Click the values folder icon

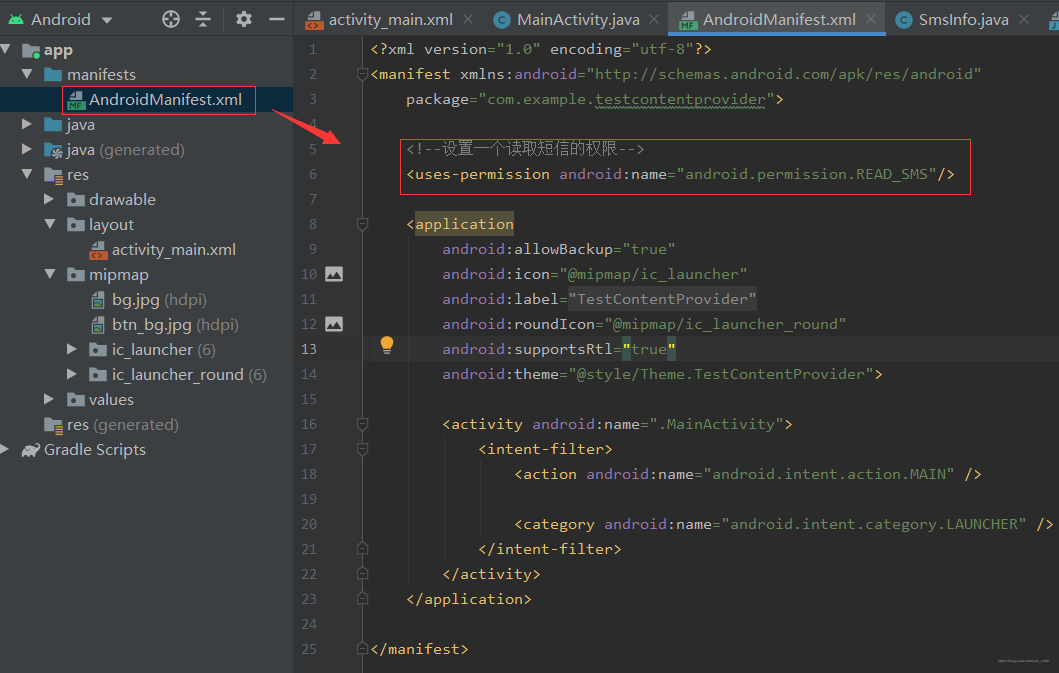pos(76,399)
